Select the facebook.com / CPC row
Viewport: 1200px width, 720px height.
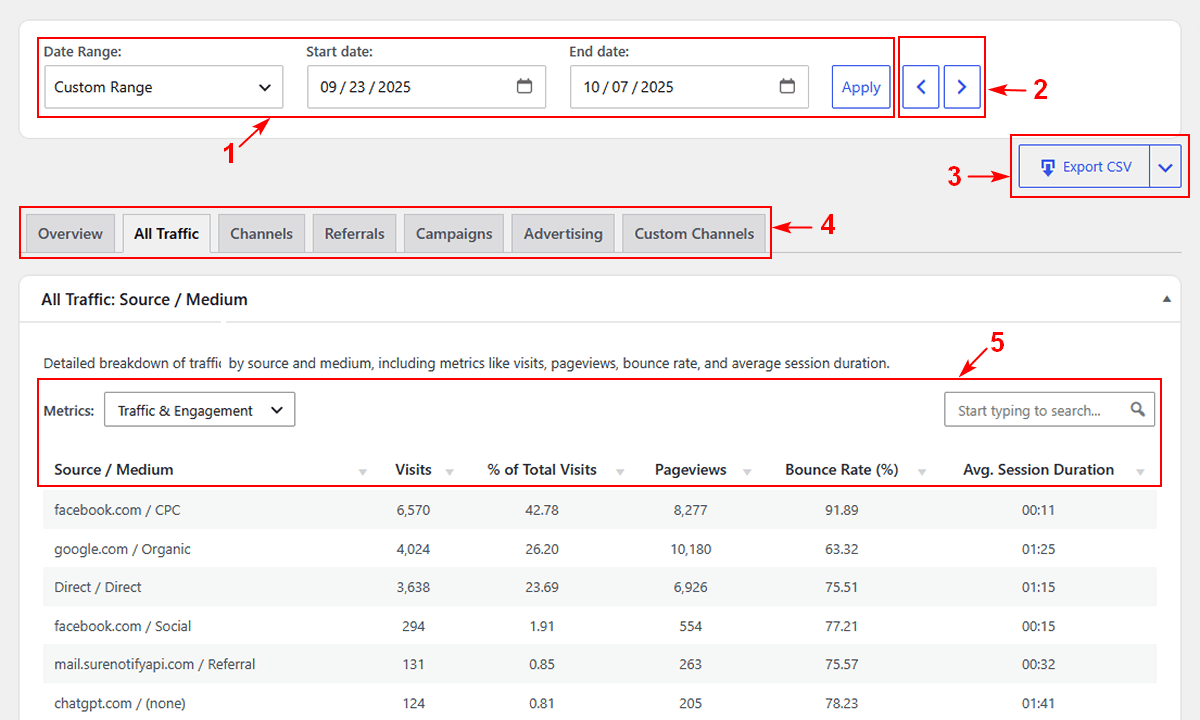600,510
